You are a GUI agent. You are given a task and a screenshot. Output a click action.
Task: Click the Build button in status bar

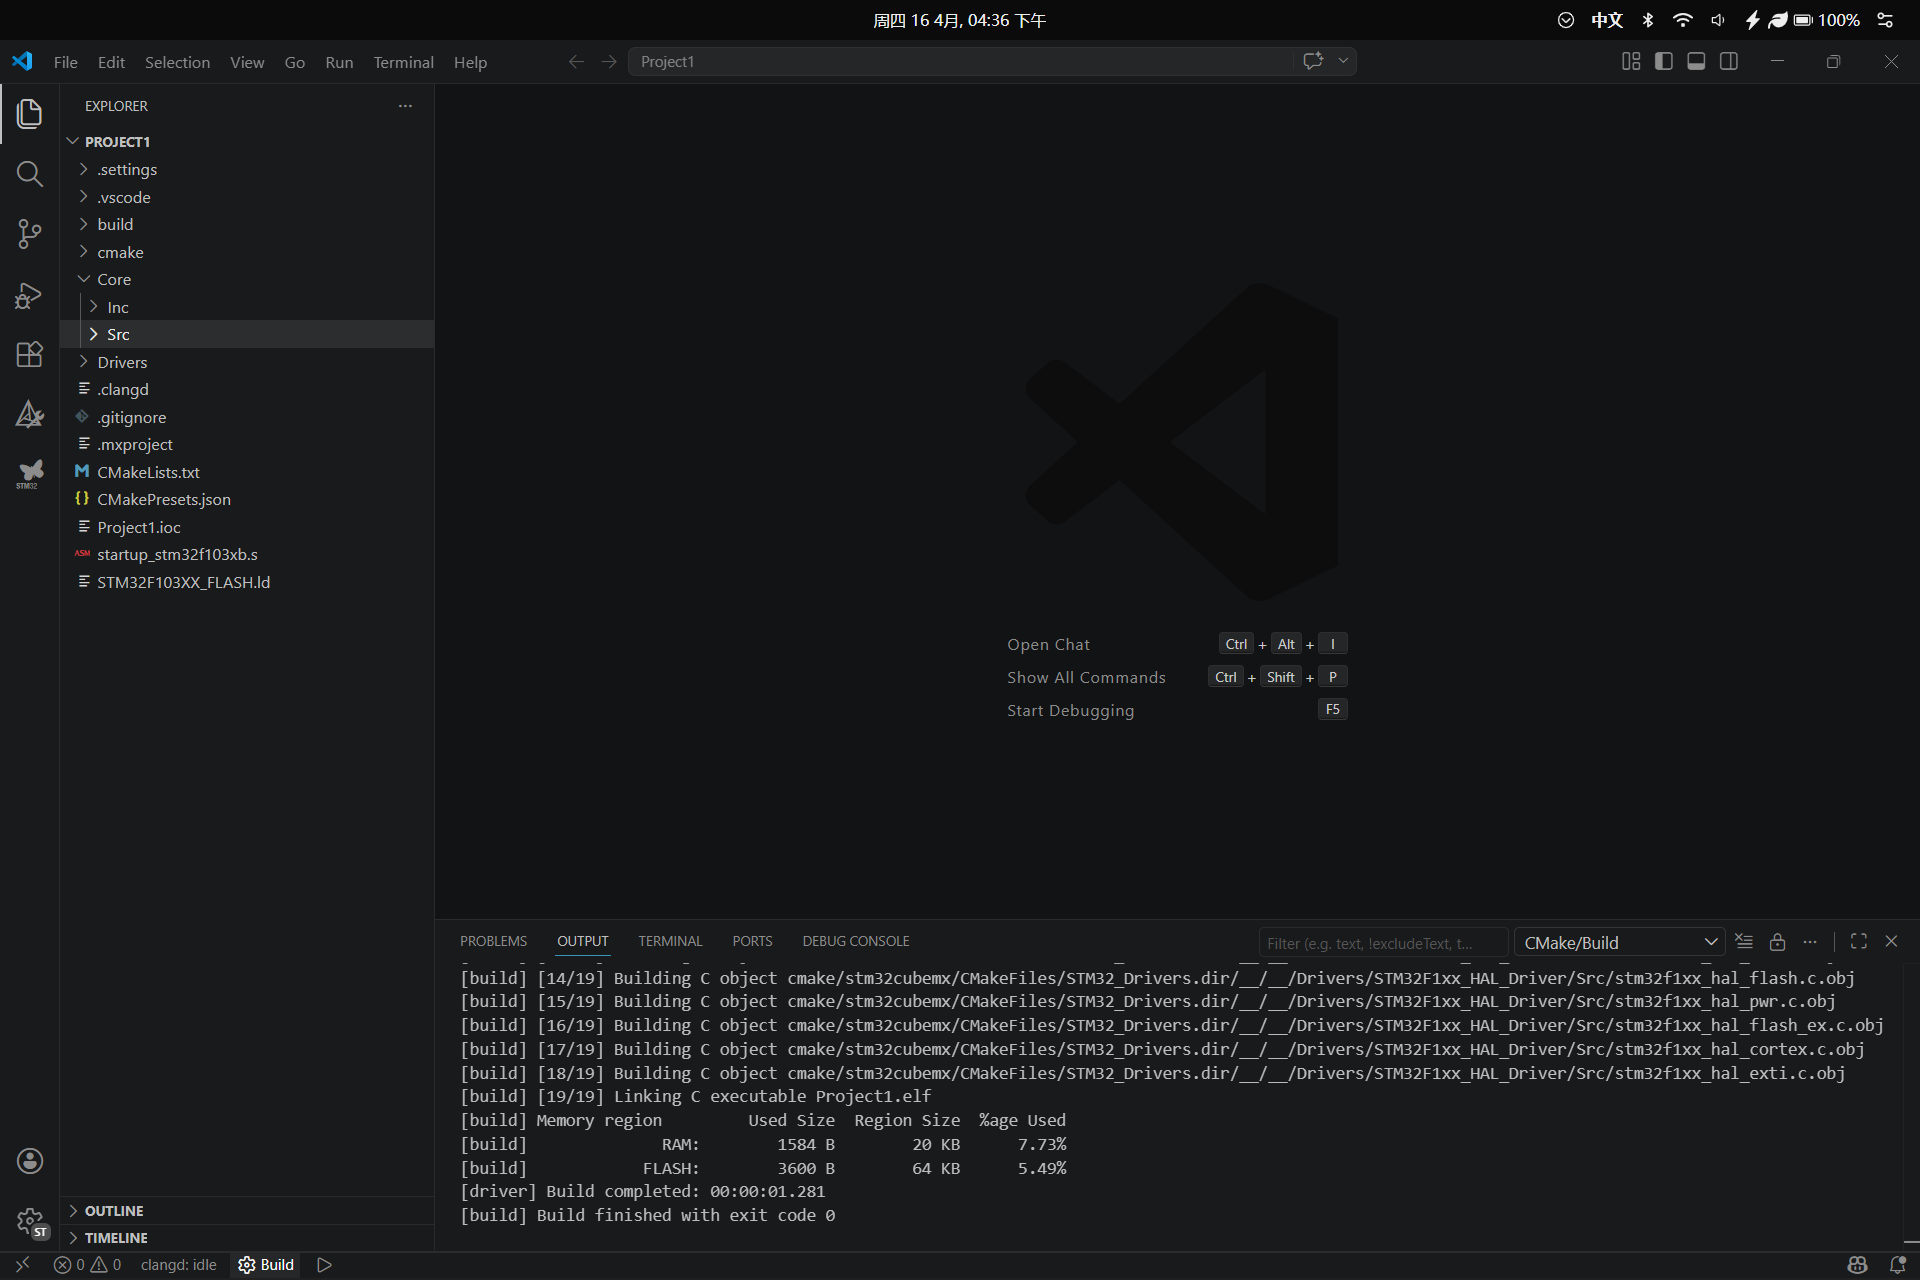(x=266, y=1265)
